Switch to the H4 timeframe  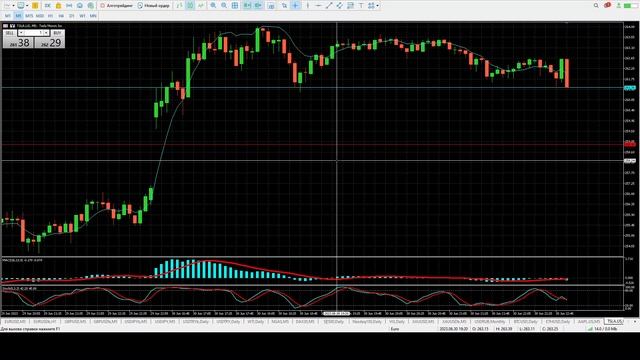click(x=61, y=16)
